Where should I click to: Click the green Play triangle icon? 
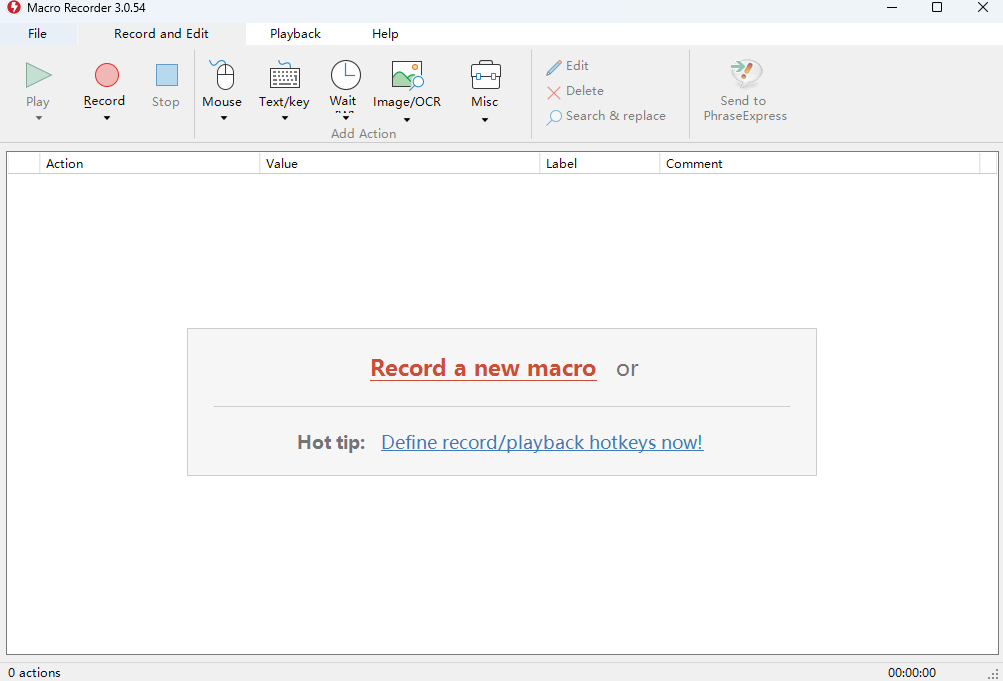[38, 75]
